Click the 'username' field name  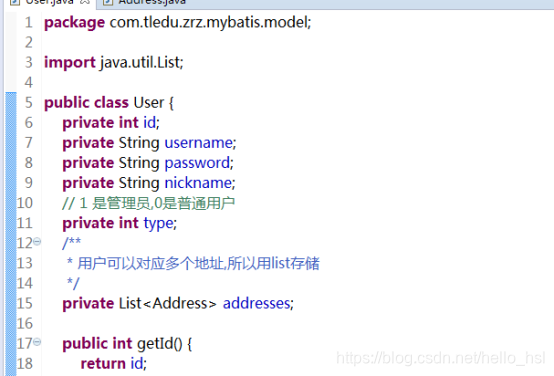click(199, 143)
